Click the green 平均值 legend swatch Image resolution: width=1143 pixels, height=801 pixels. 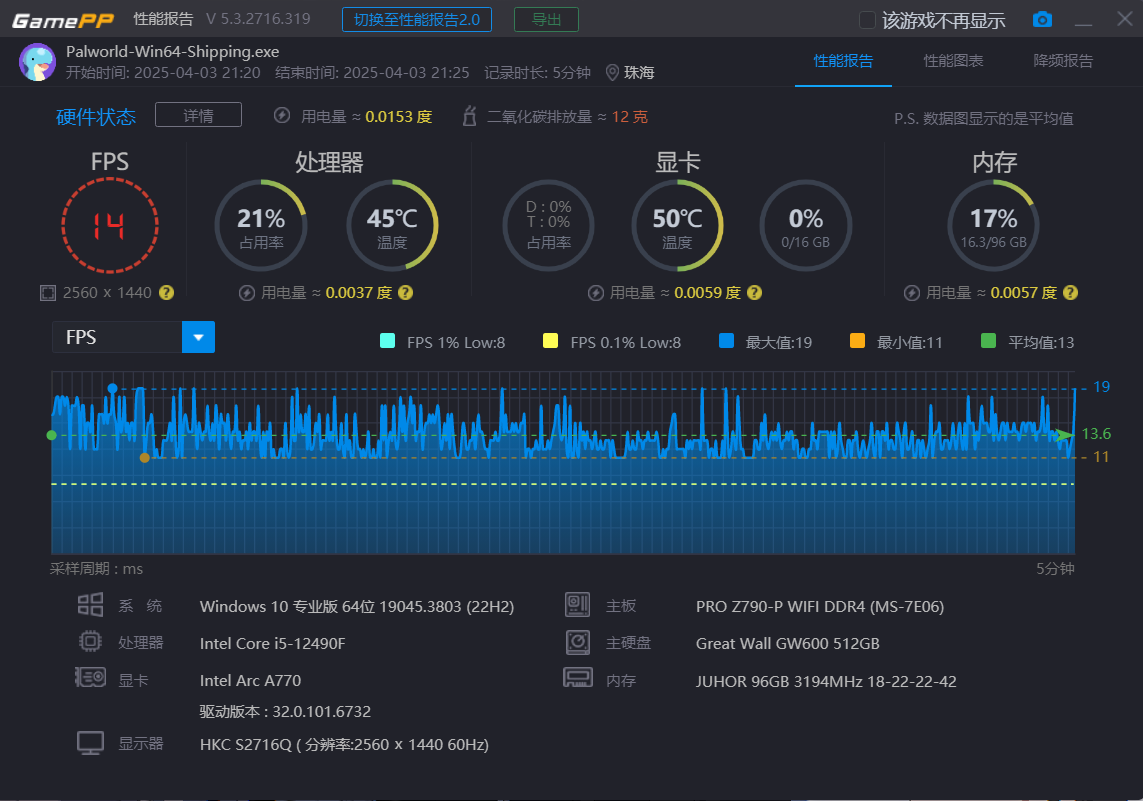[988, 340]
